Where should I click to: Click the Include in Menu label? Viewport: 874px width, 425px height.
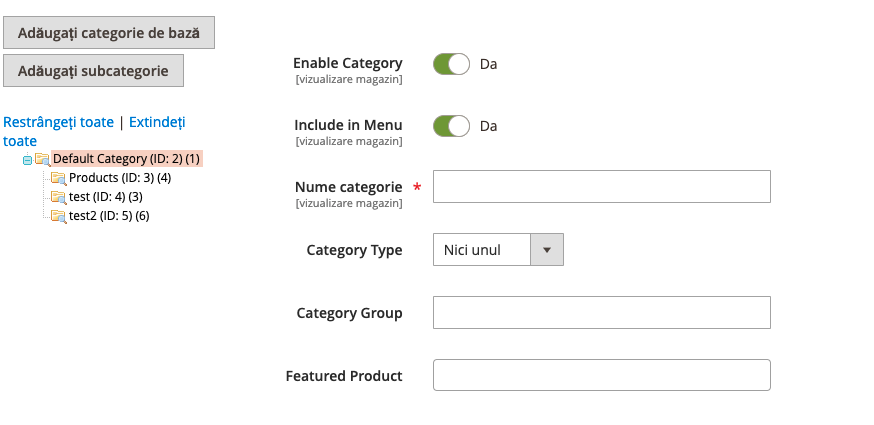click(348, 125)
